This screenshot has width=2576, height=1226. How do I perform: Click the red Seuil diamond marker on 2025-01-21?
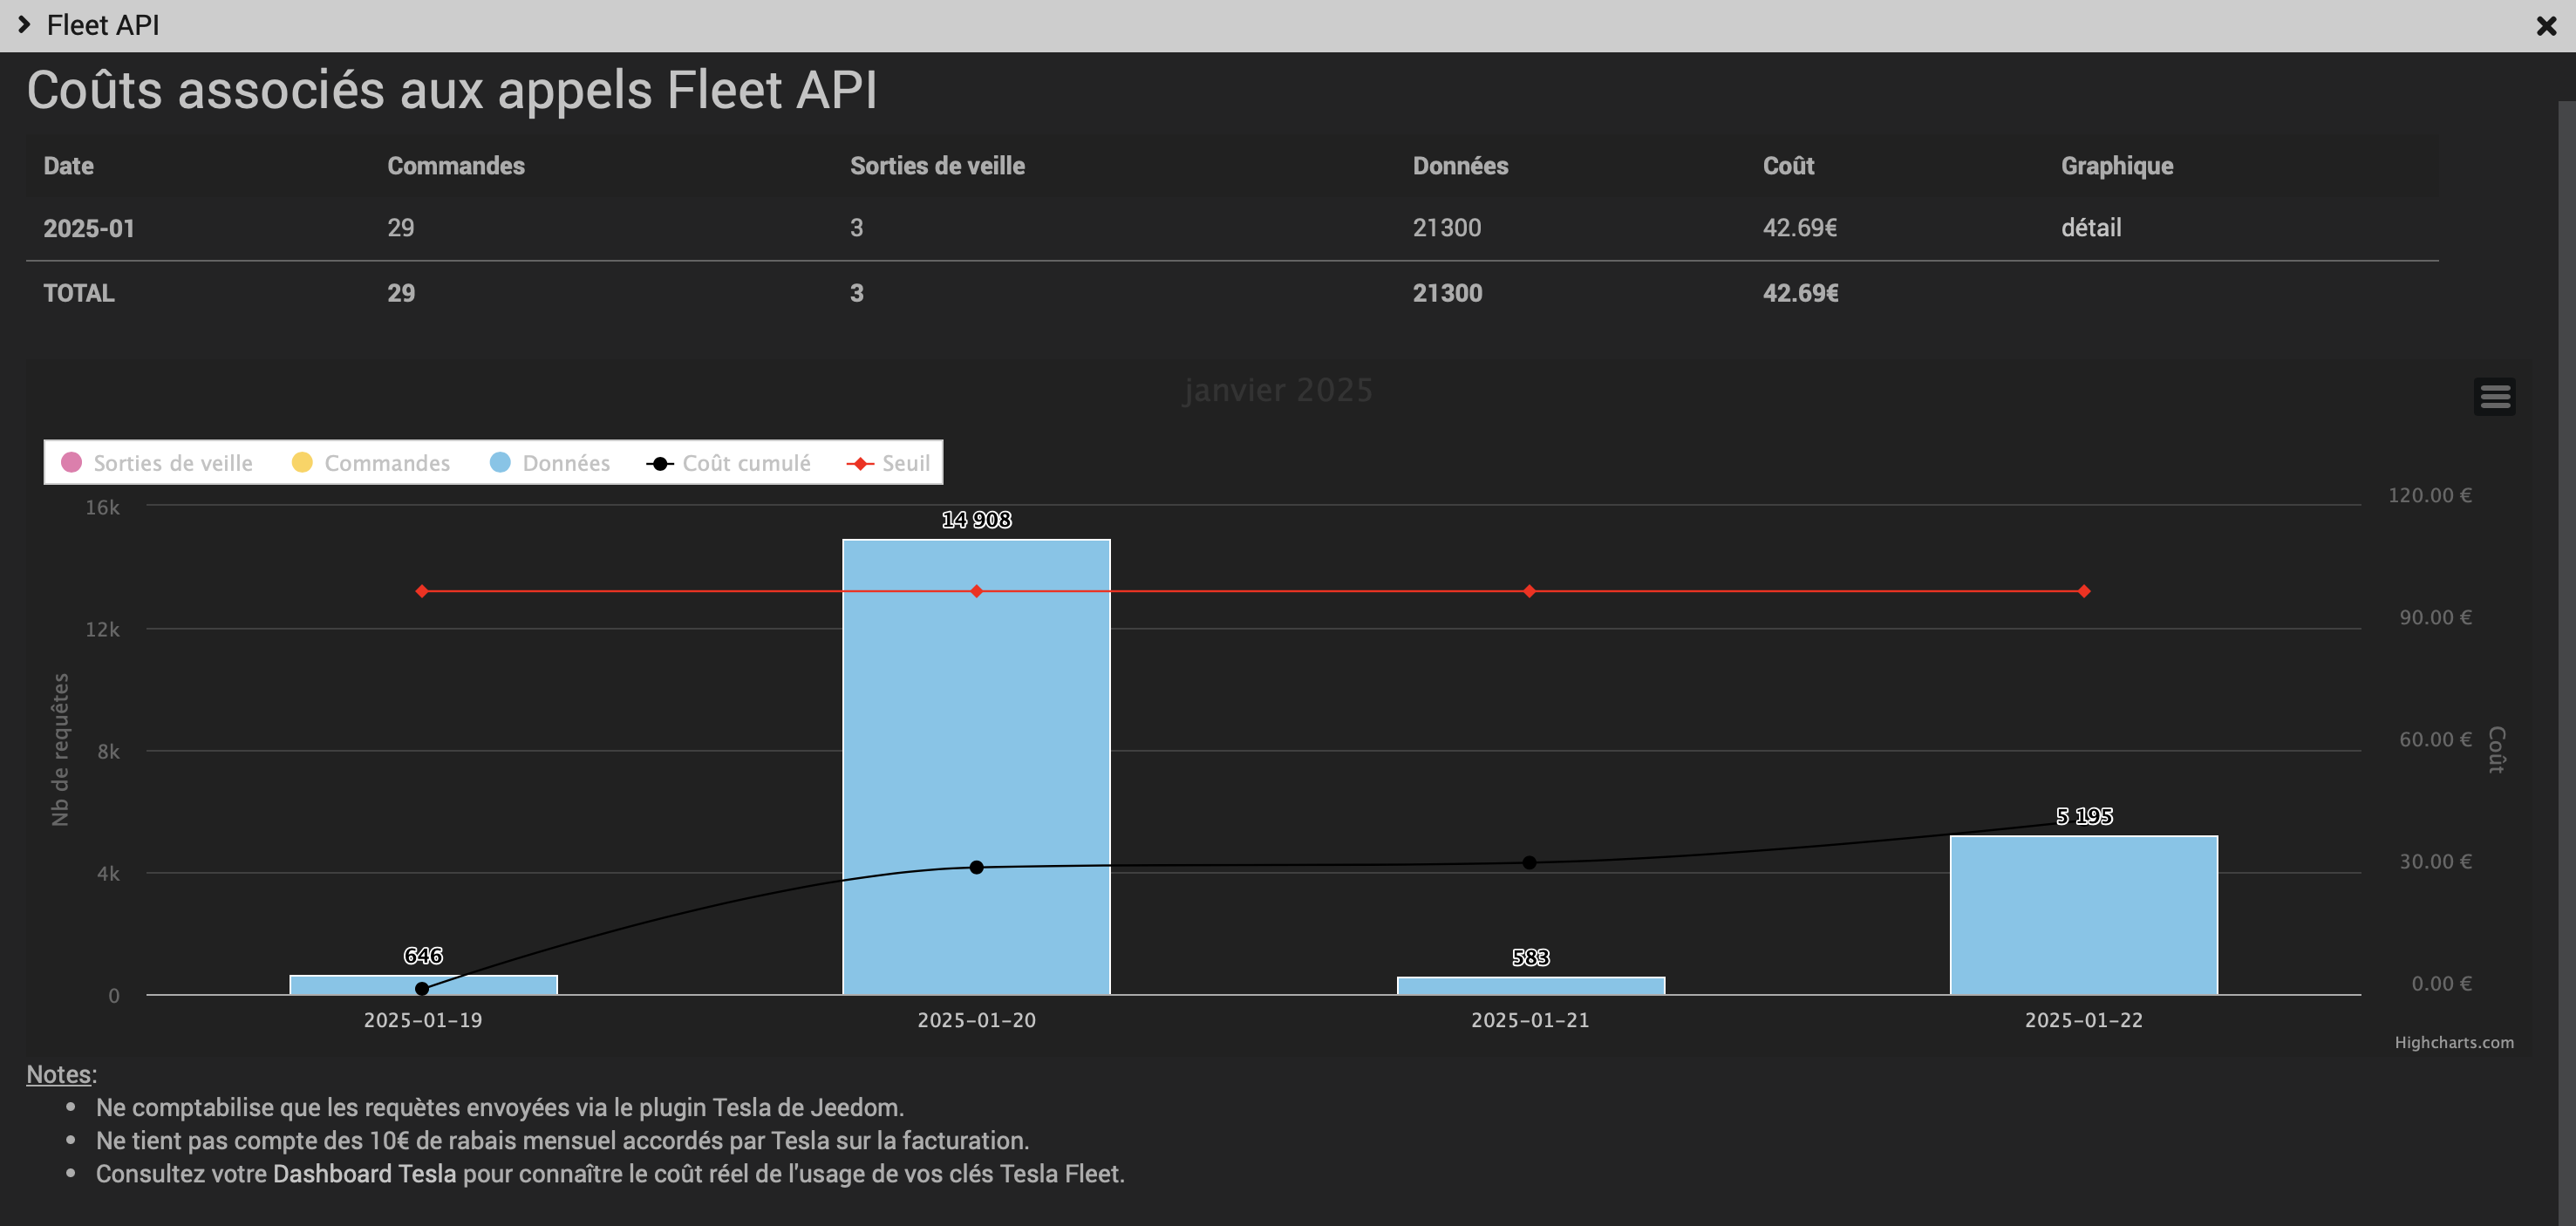(x=1529, y=591)
